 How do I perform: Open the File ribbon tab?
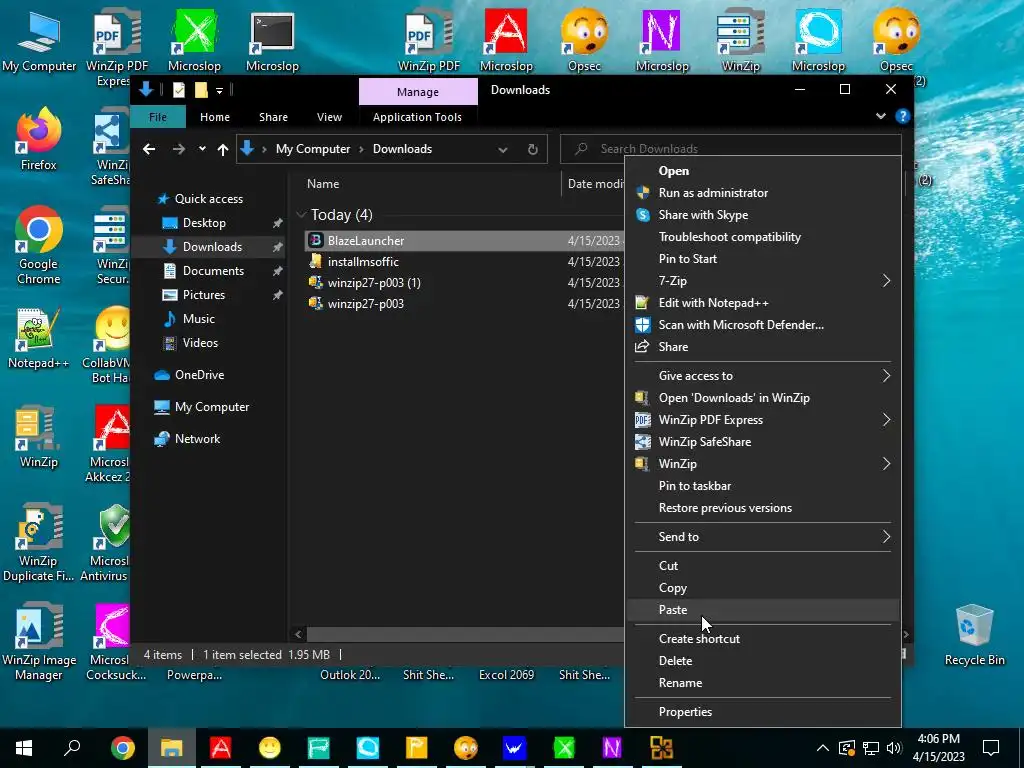click(x=158, y=117)
